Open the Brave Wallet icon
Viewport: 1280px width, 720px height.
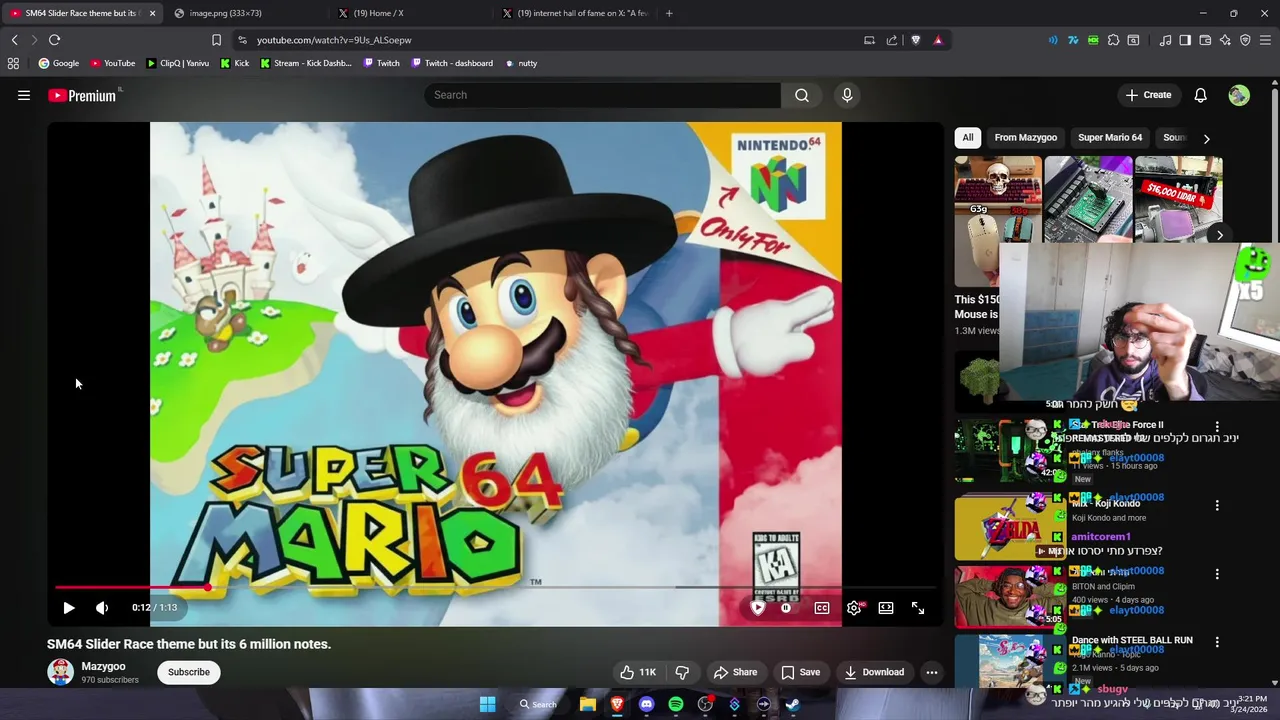coord(1205,40)
